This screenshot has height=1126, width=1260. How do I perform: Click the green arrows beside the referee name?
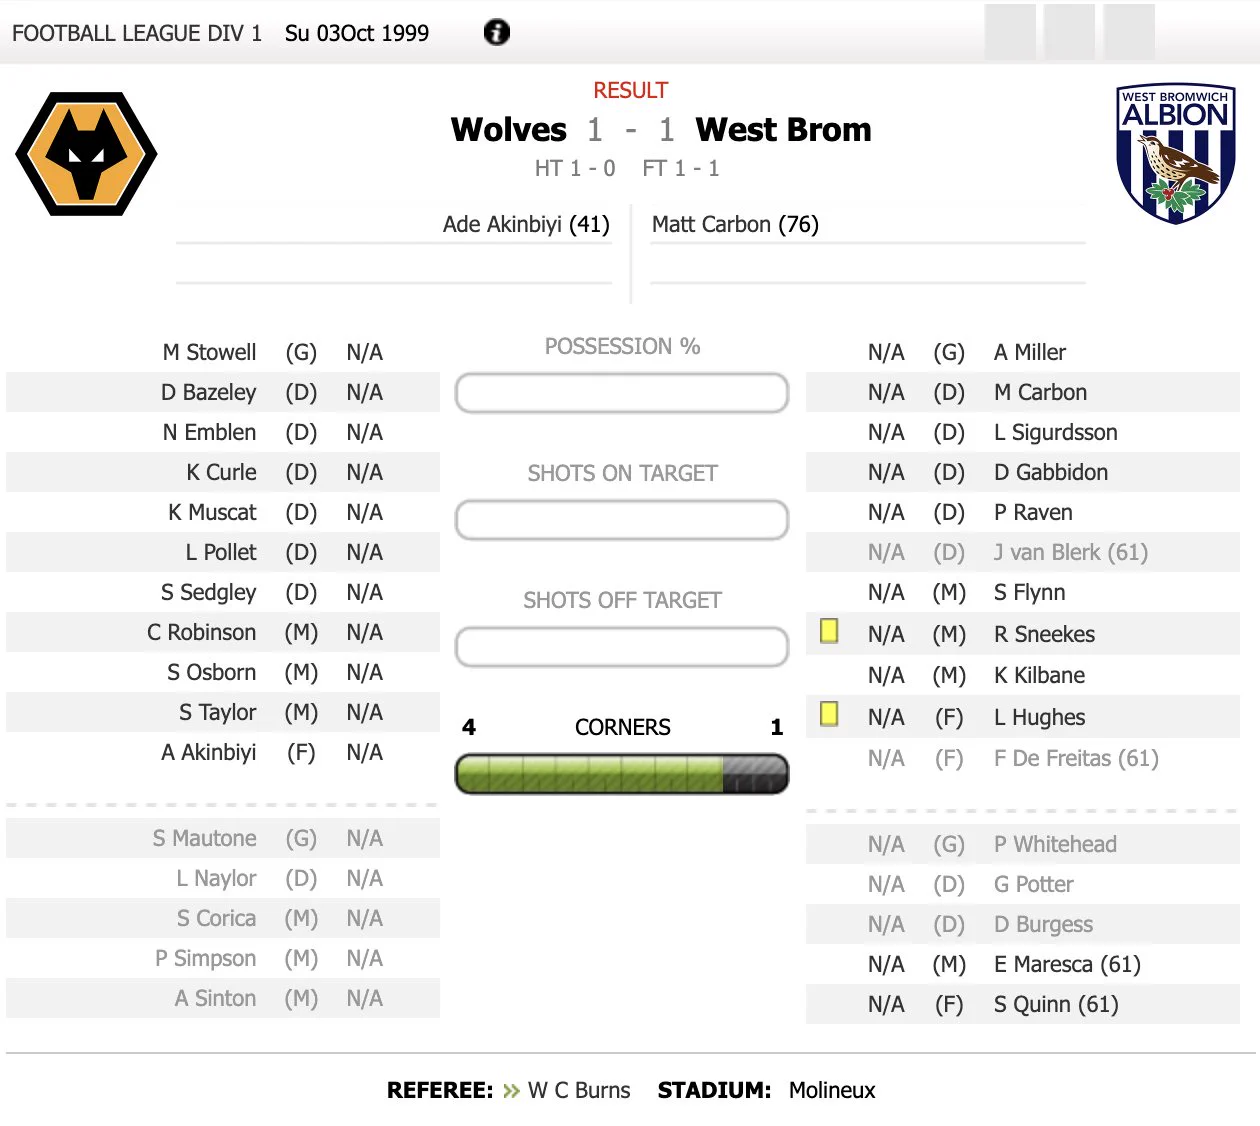(511, 1090)
